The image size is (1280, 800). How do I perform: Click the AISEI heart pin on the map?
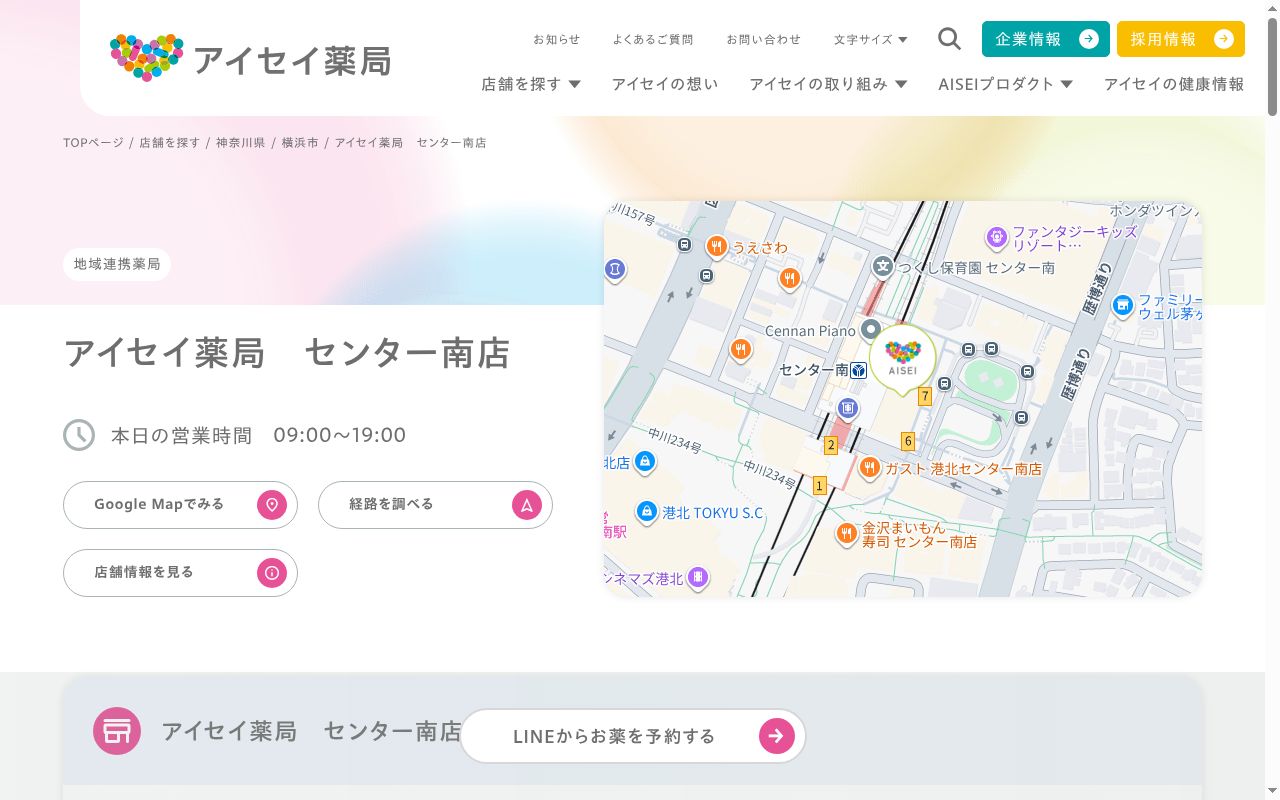pos(903,360)
